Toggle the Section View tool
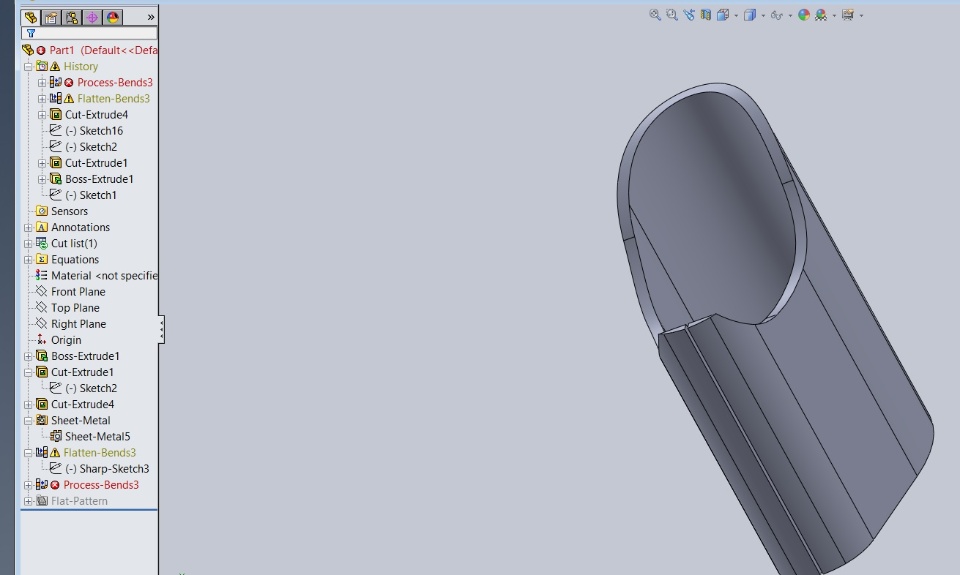Image resolution: width=960 pixels, height=575 pixels. click(706, 15)
